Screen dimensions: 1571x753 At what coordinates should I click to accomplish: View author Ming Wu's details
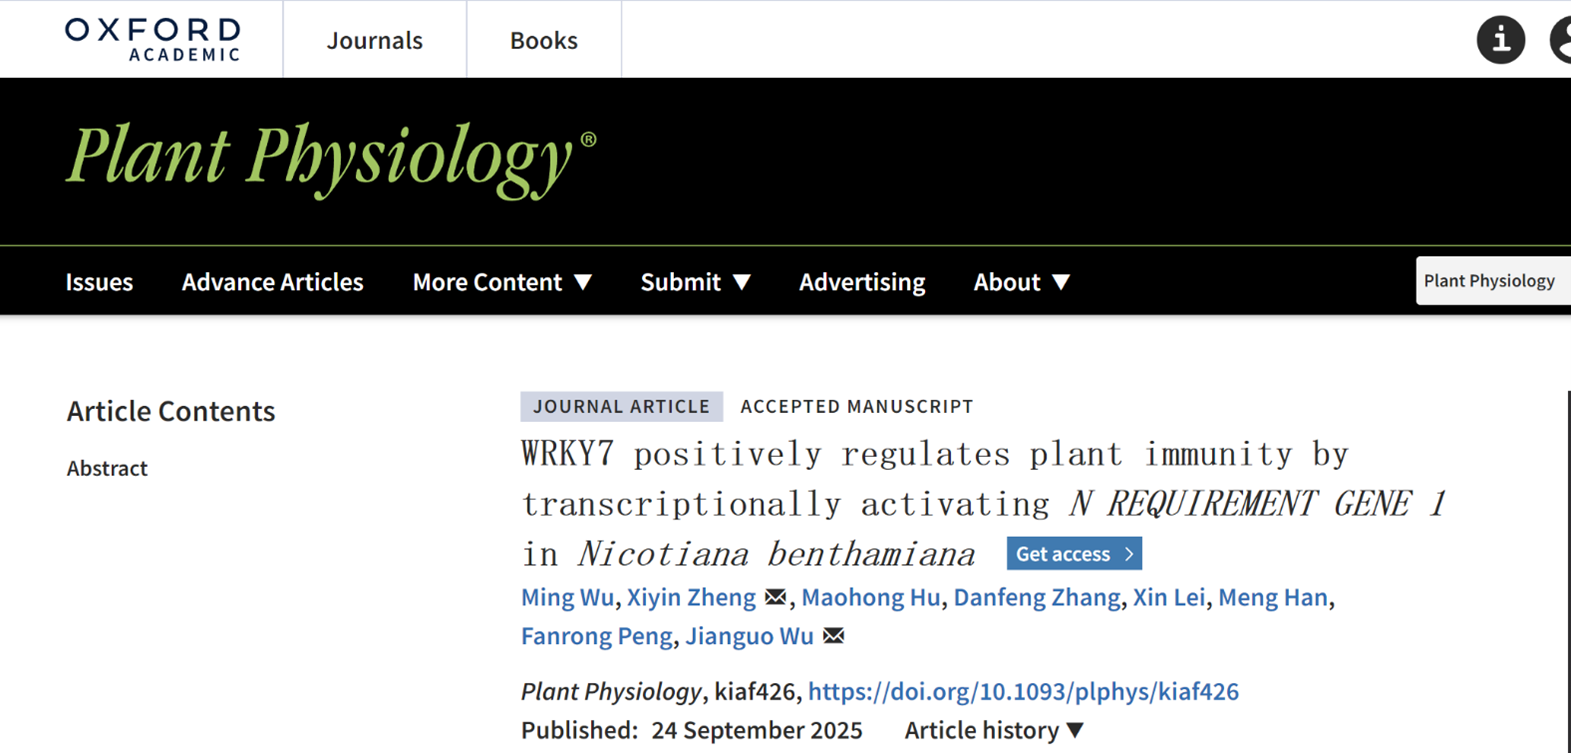tap(567, 597)
